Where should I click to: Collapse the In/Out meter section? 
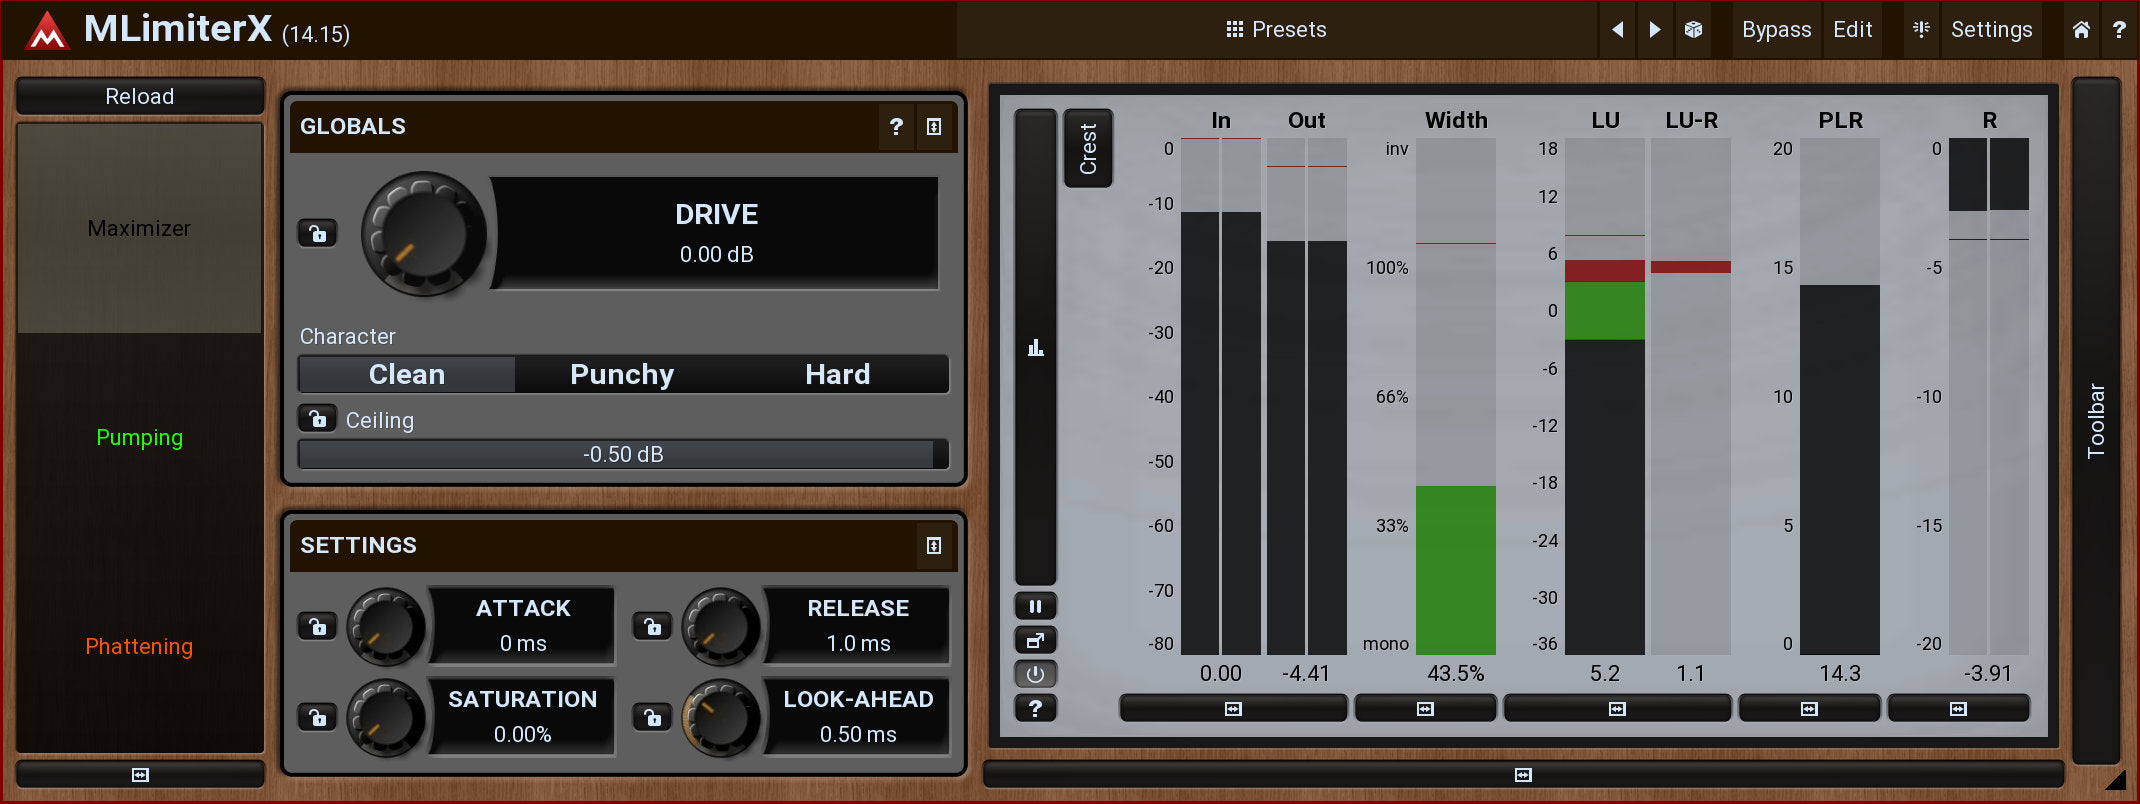pos(1233,709)
